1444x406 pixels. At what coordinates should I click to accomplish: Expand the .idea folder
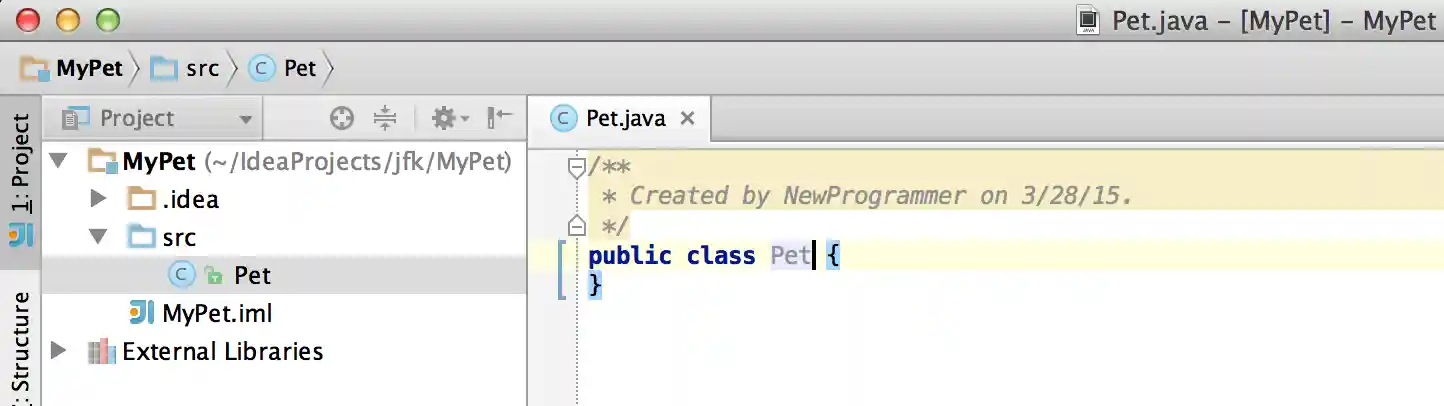pyautogui.click(x=97, y=199)
